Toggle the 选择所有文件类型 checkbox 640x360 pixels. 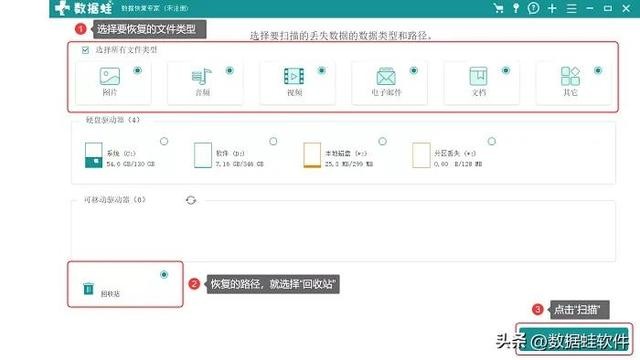point(85,50)
